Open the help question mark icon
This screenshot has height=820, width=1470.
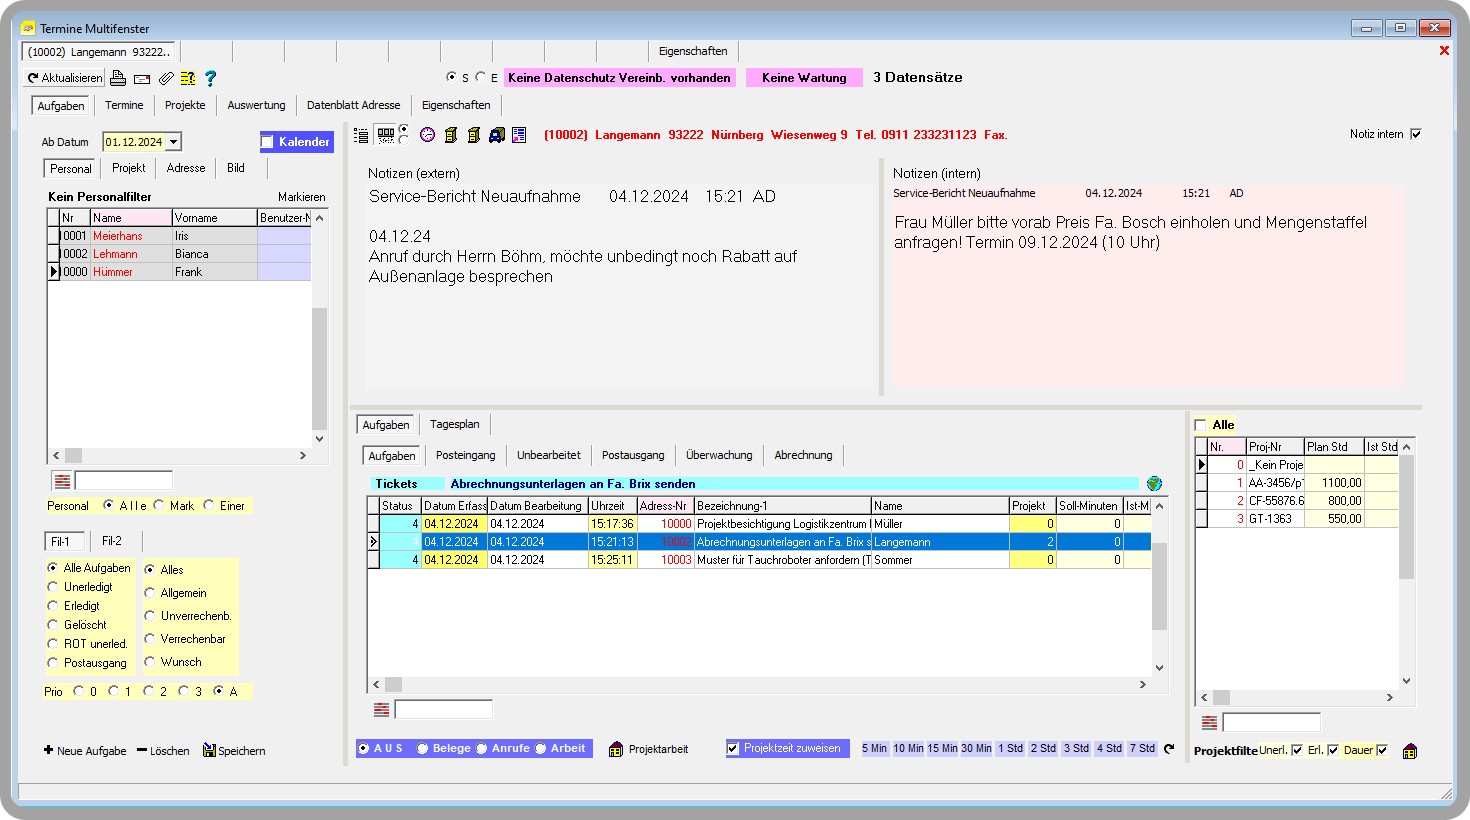tap(210, 78)
